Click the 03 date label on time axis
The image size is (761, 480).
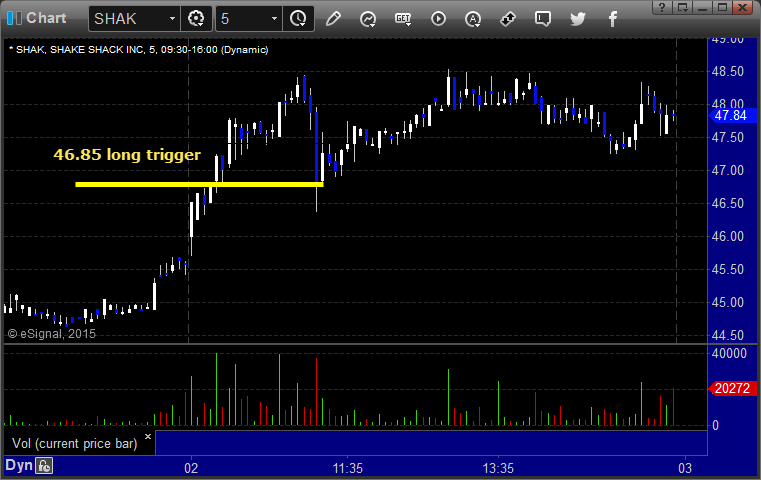pyautogui.click(x=685, y=468)
